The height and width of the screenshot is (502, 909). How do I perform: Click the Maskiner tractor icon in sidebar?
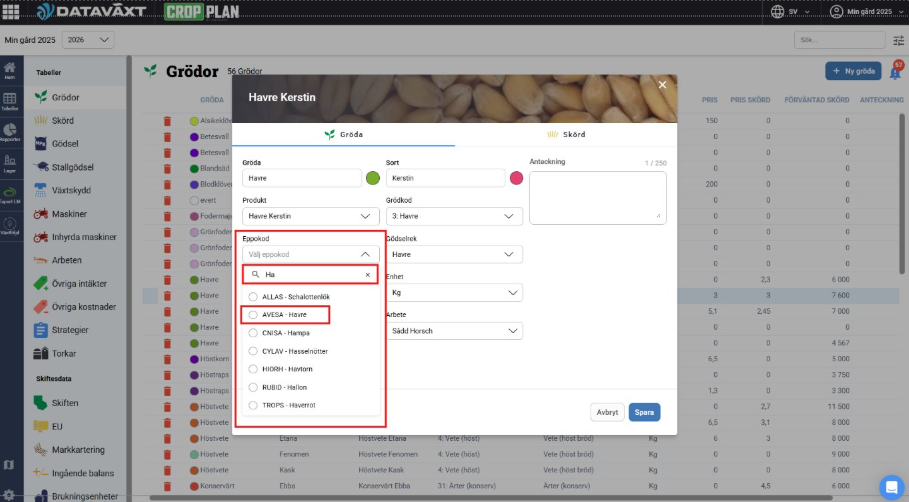(41, 213)
